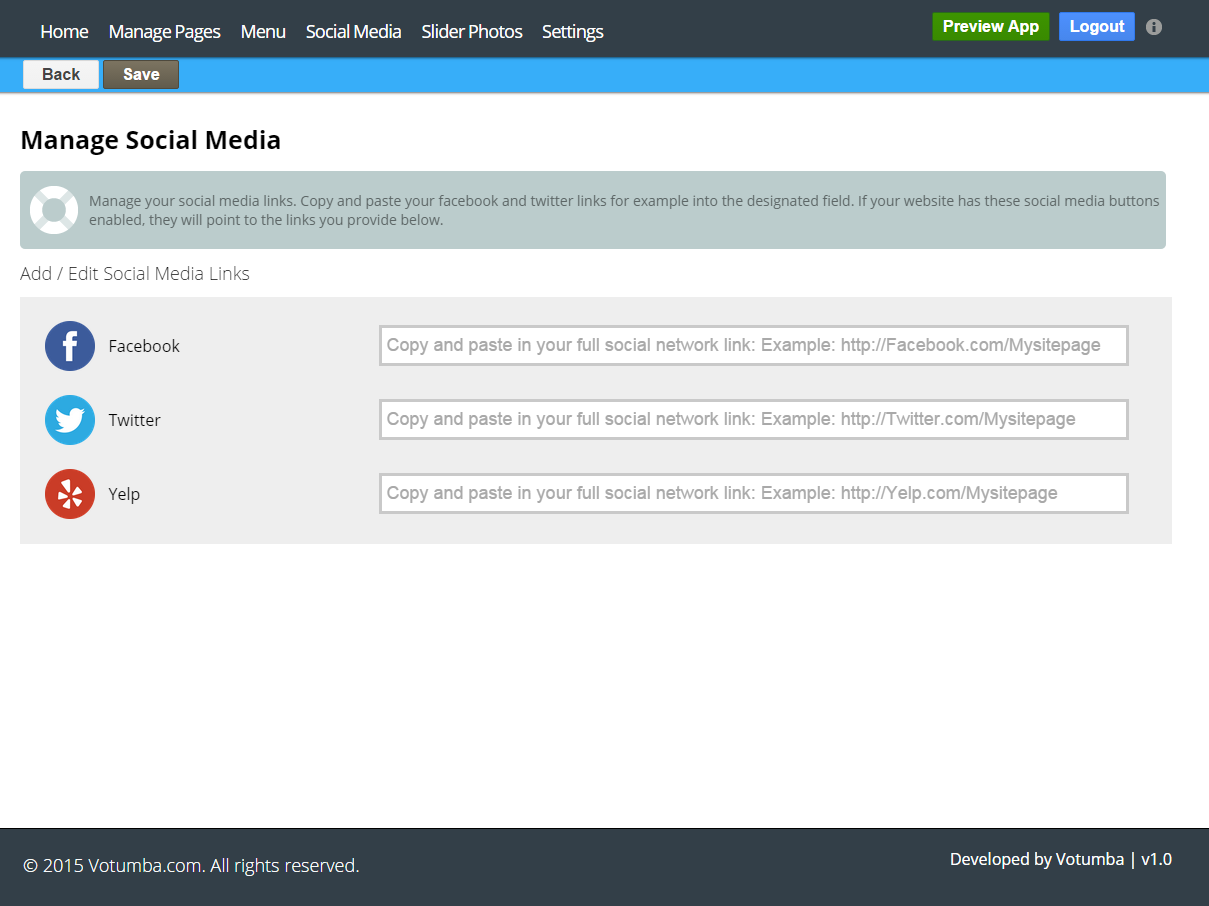
Task: Open Slider Photos
Action: tap(472, 32)
